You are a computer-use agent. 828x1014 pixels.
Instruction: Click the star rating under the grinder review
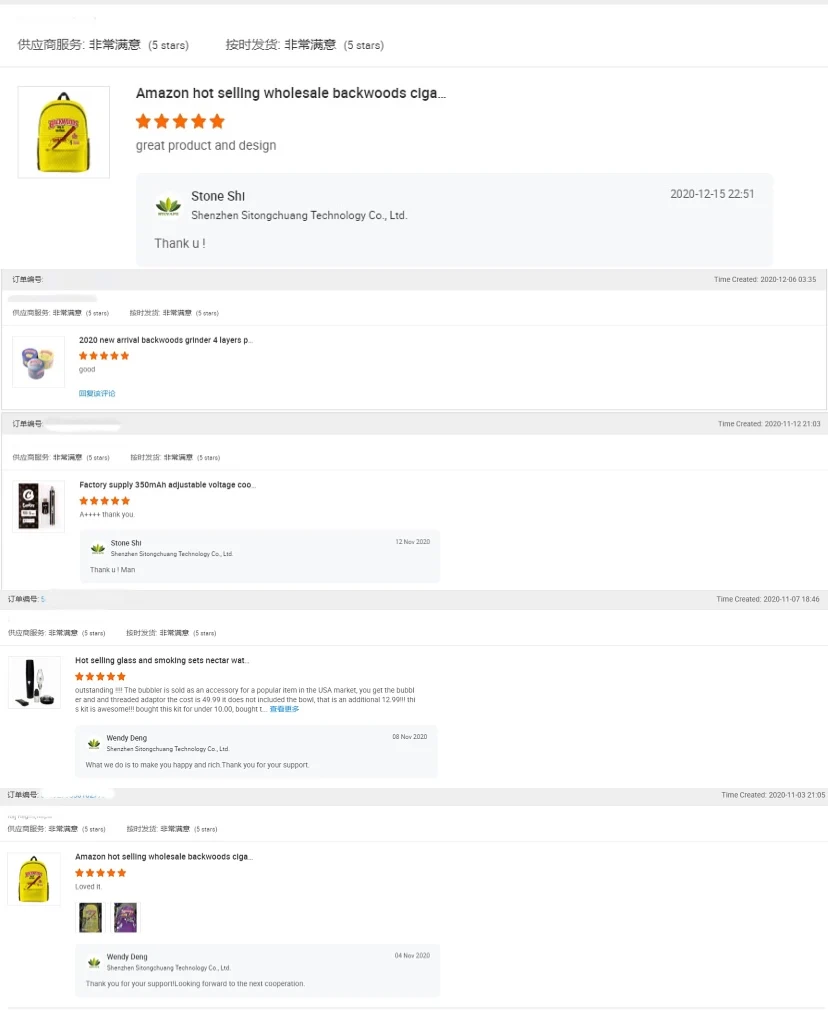coord(104,355)
